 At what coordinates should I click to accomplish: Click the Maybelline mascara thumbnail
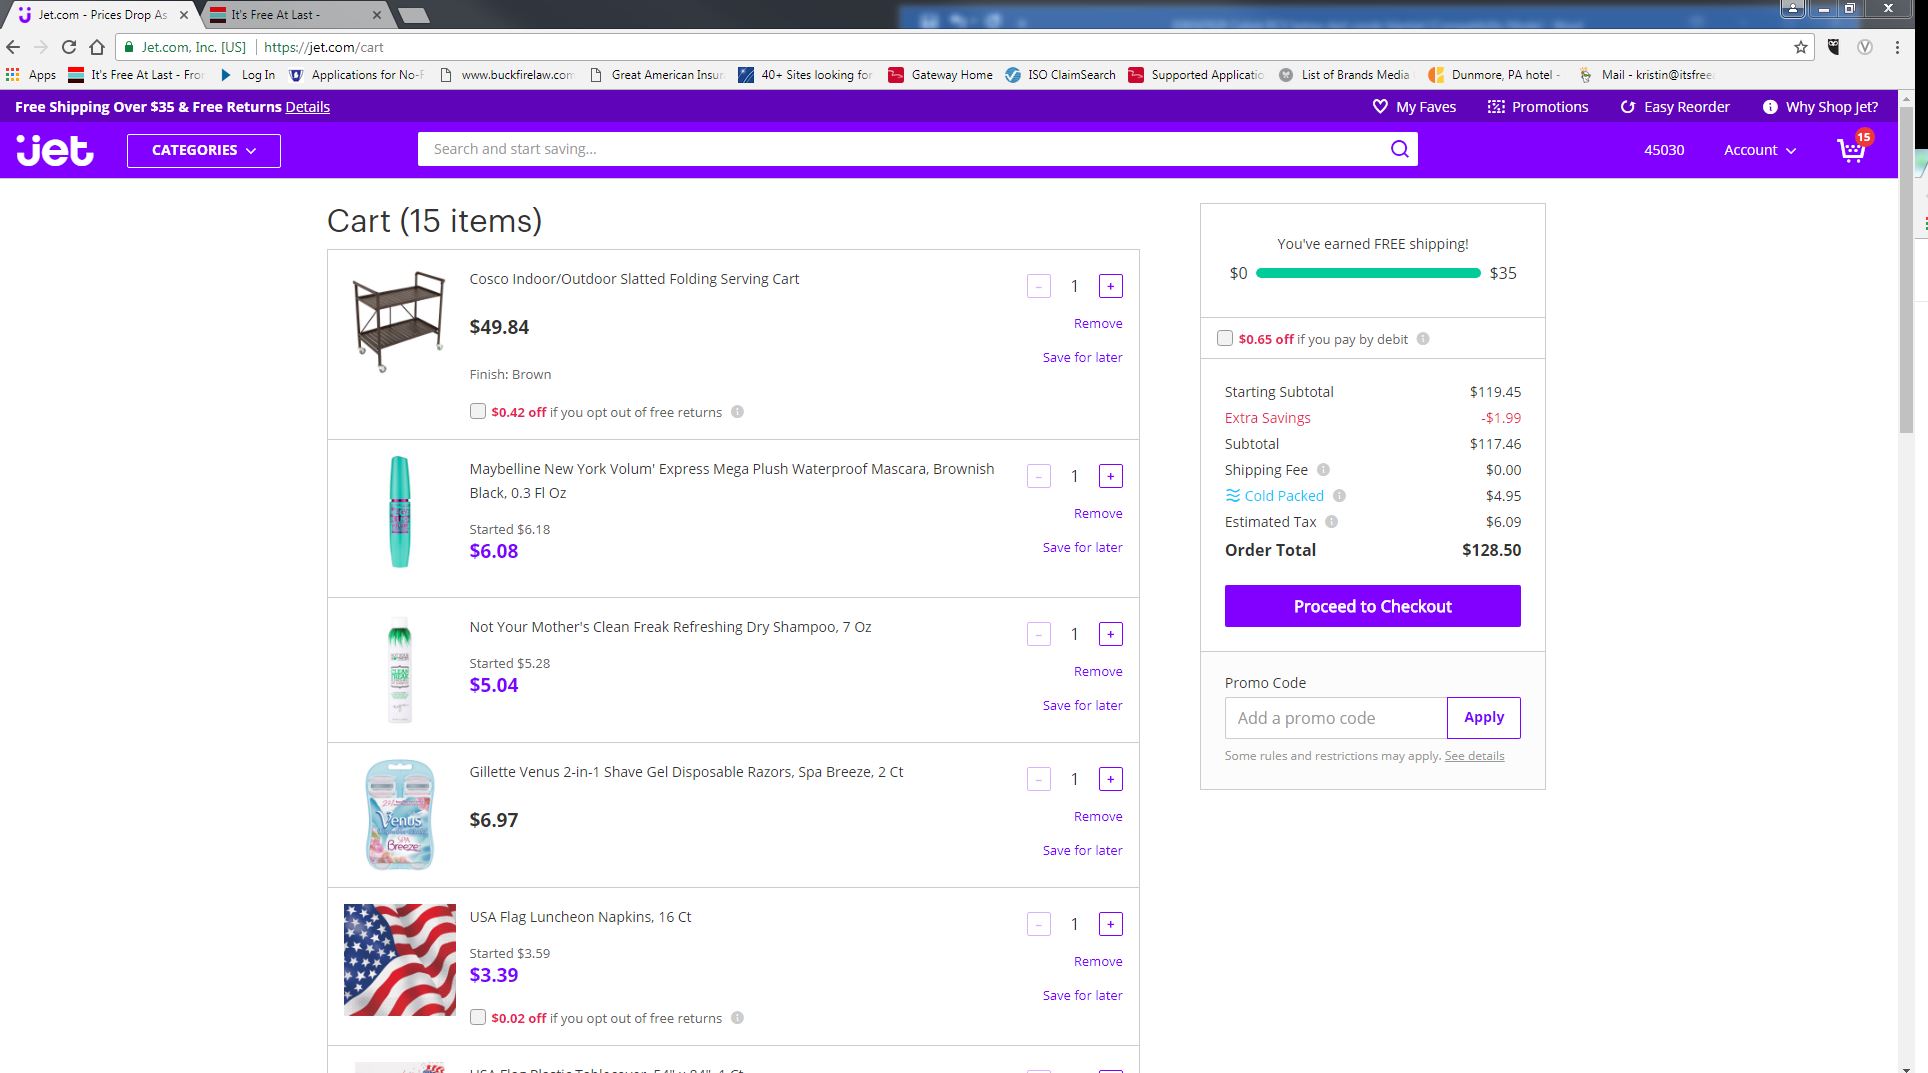(400, 512)
